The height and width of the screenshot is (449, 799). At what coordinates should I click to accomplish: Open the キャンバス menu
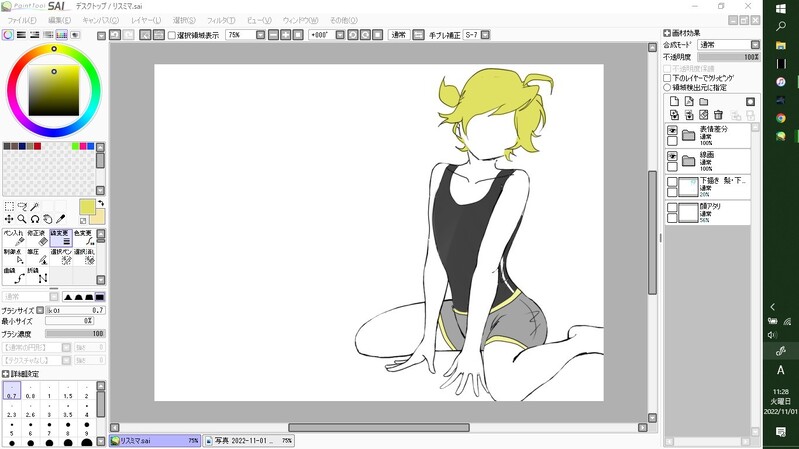(101, 20)
